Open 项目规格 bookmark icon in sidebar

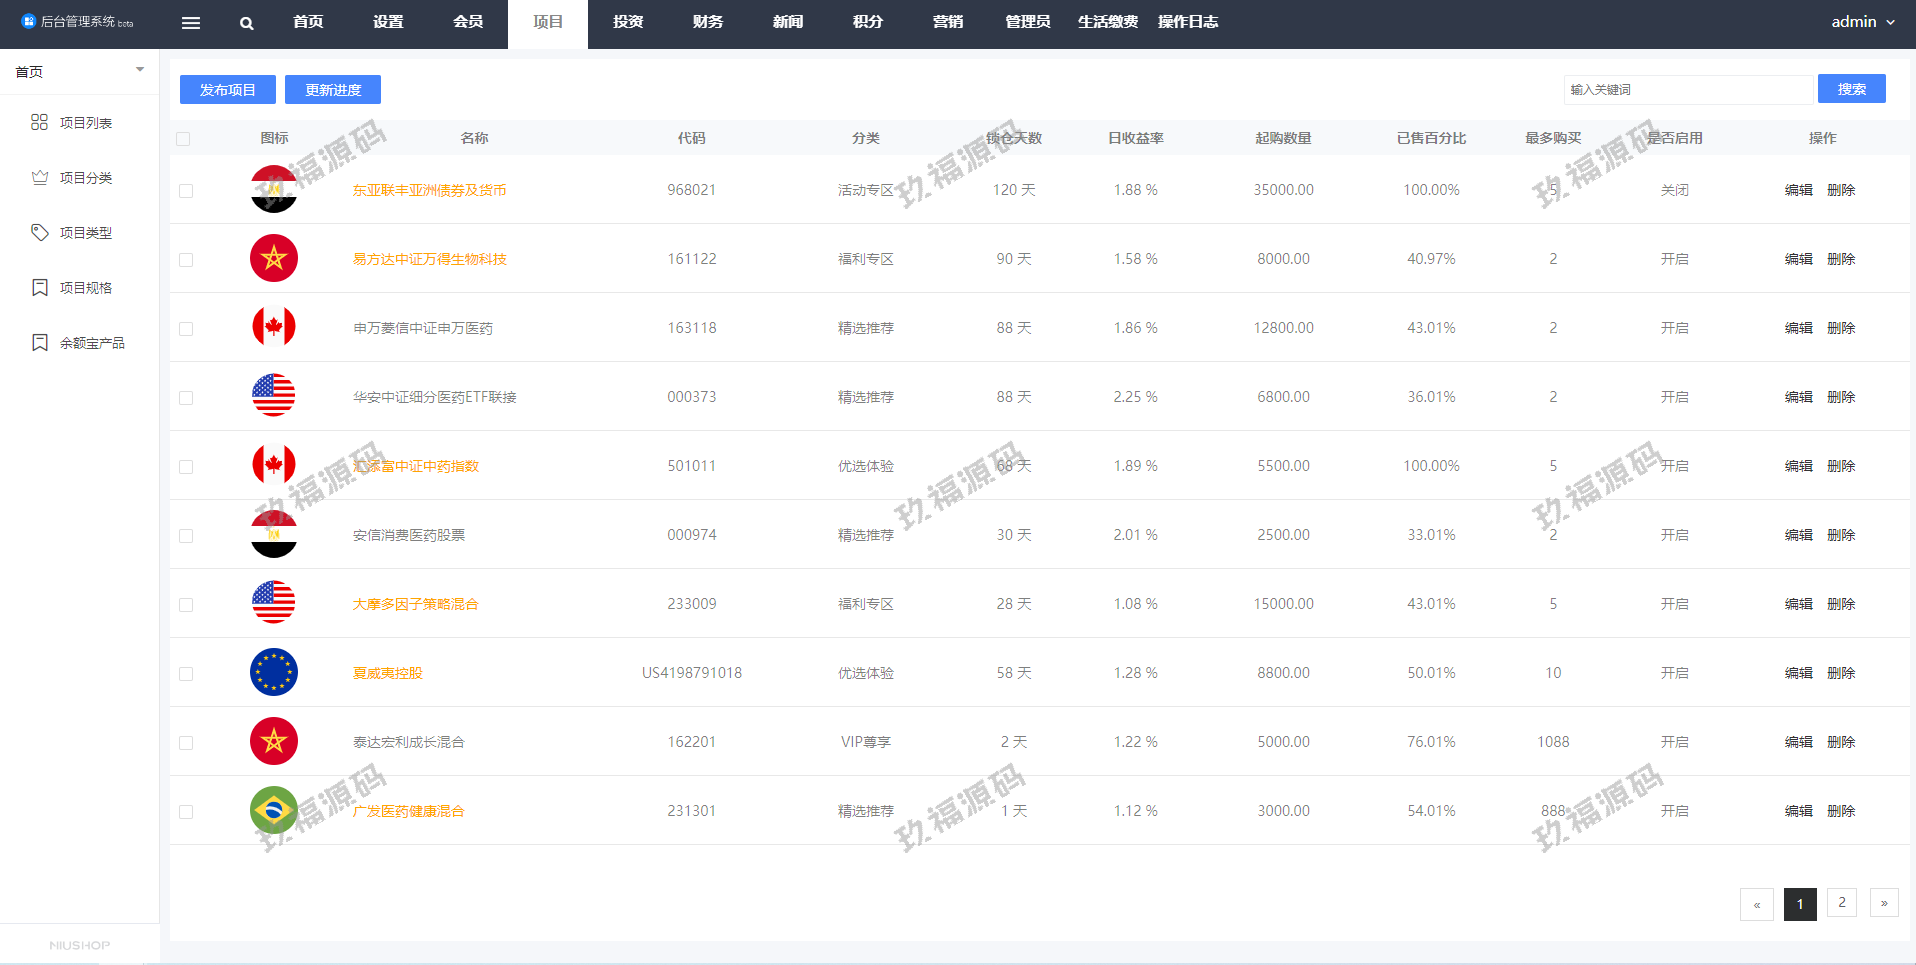(39, 287)
